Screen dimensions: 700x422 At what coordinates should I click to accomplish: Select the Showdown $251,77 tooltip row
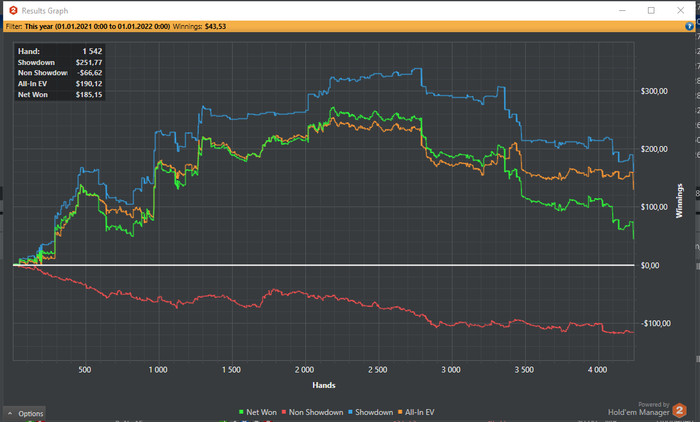click(60, 63)
